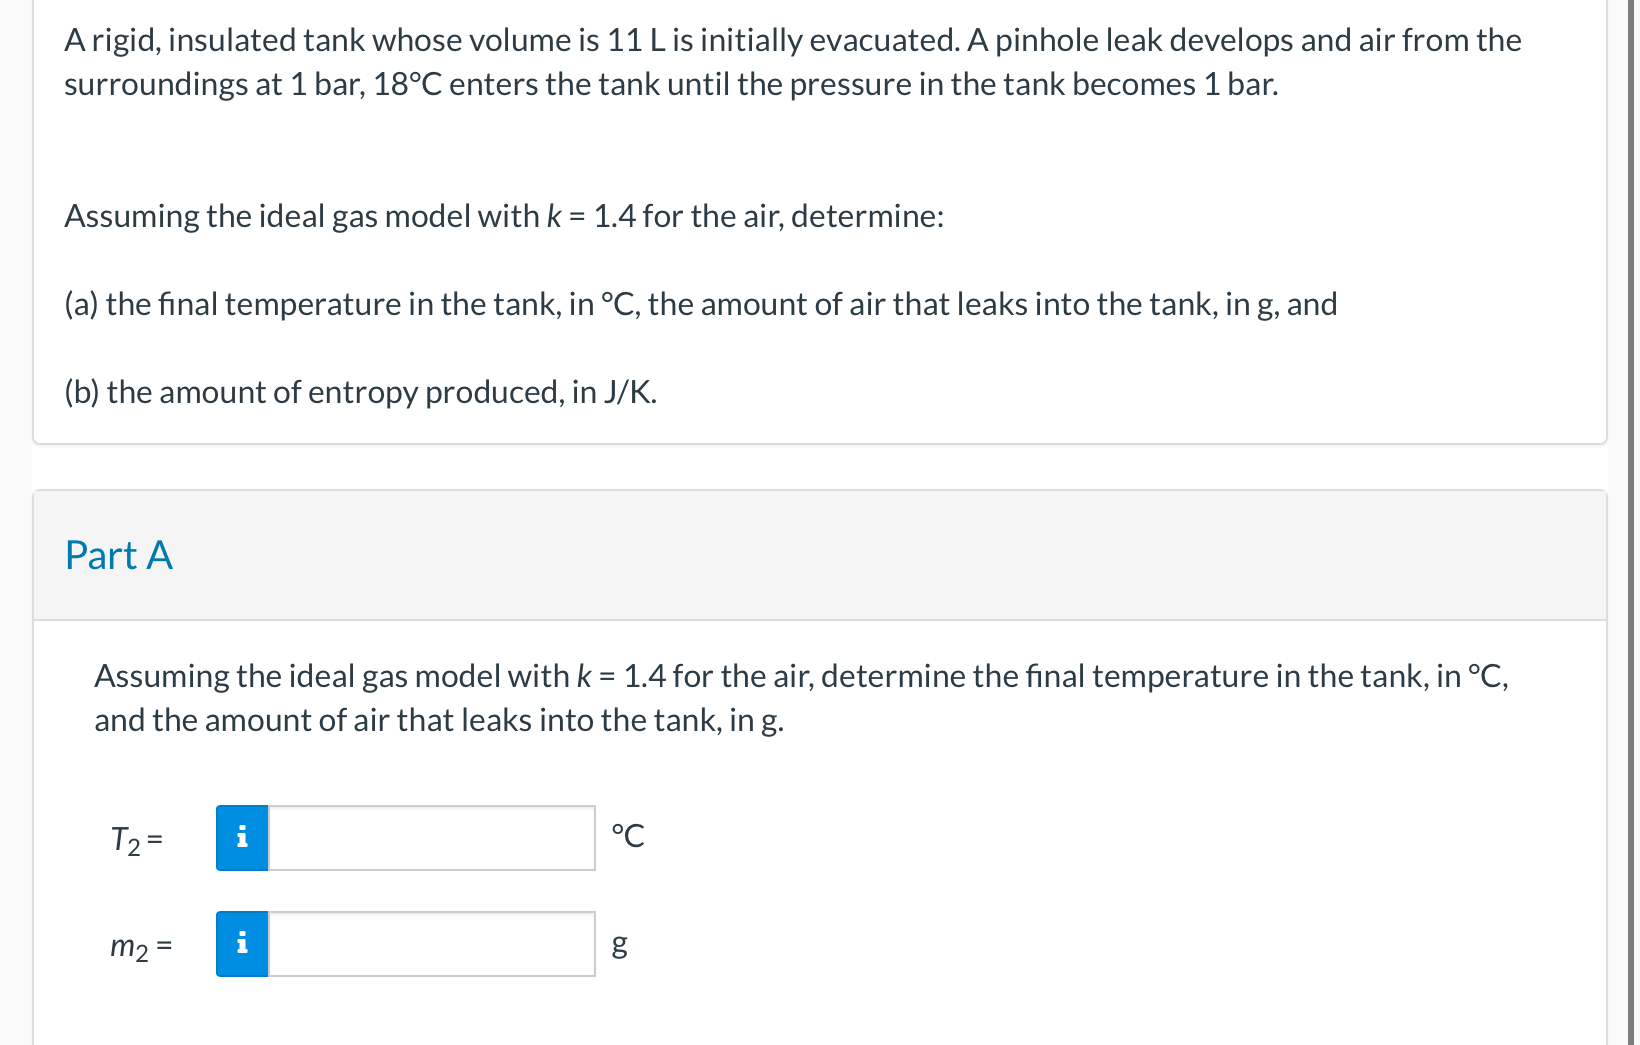The width and height of the screenshot is (1640, 1045).
Task: Collapse the Part A panel
Action: pyautogui.click(x=118, y=556)
